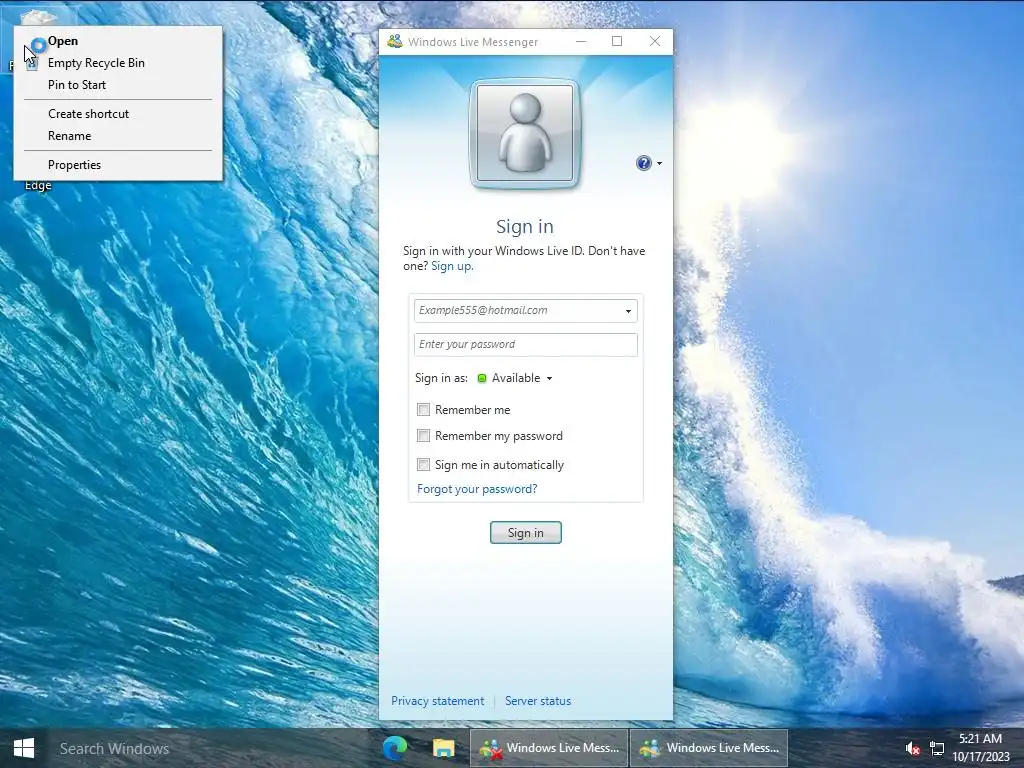Click the network tray icon
Viewport: 1024px width, 768px height.
click(937, 749)
